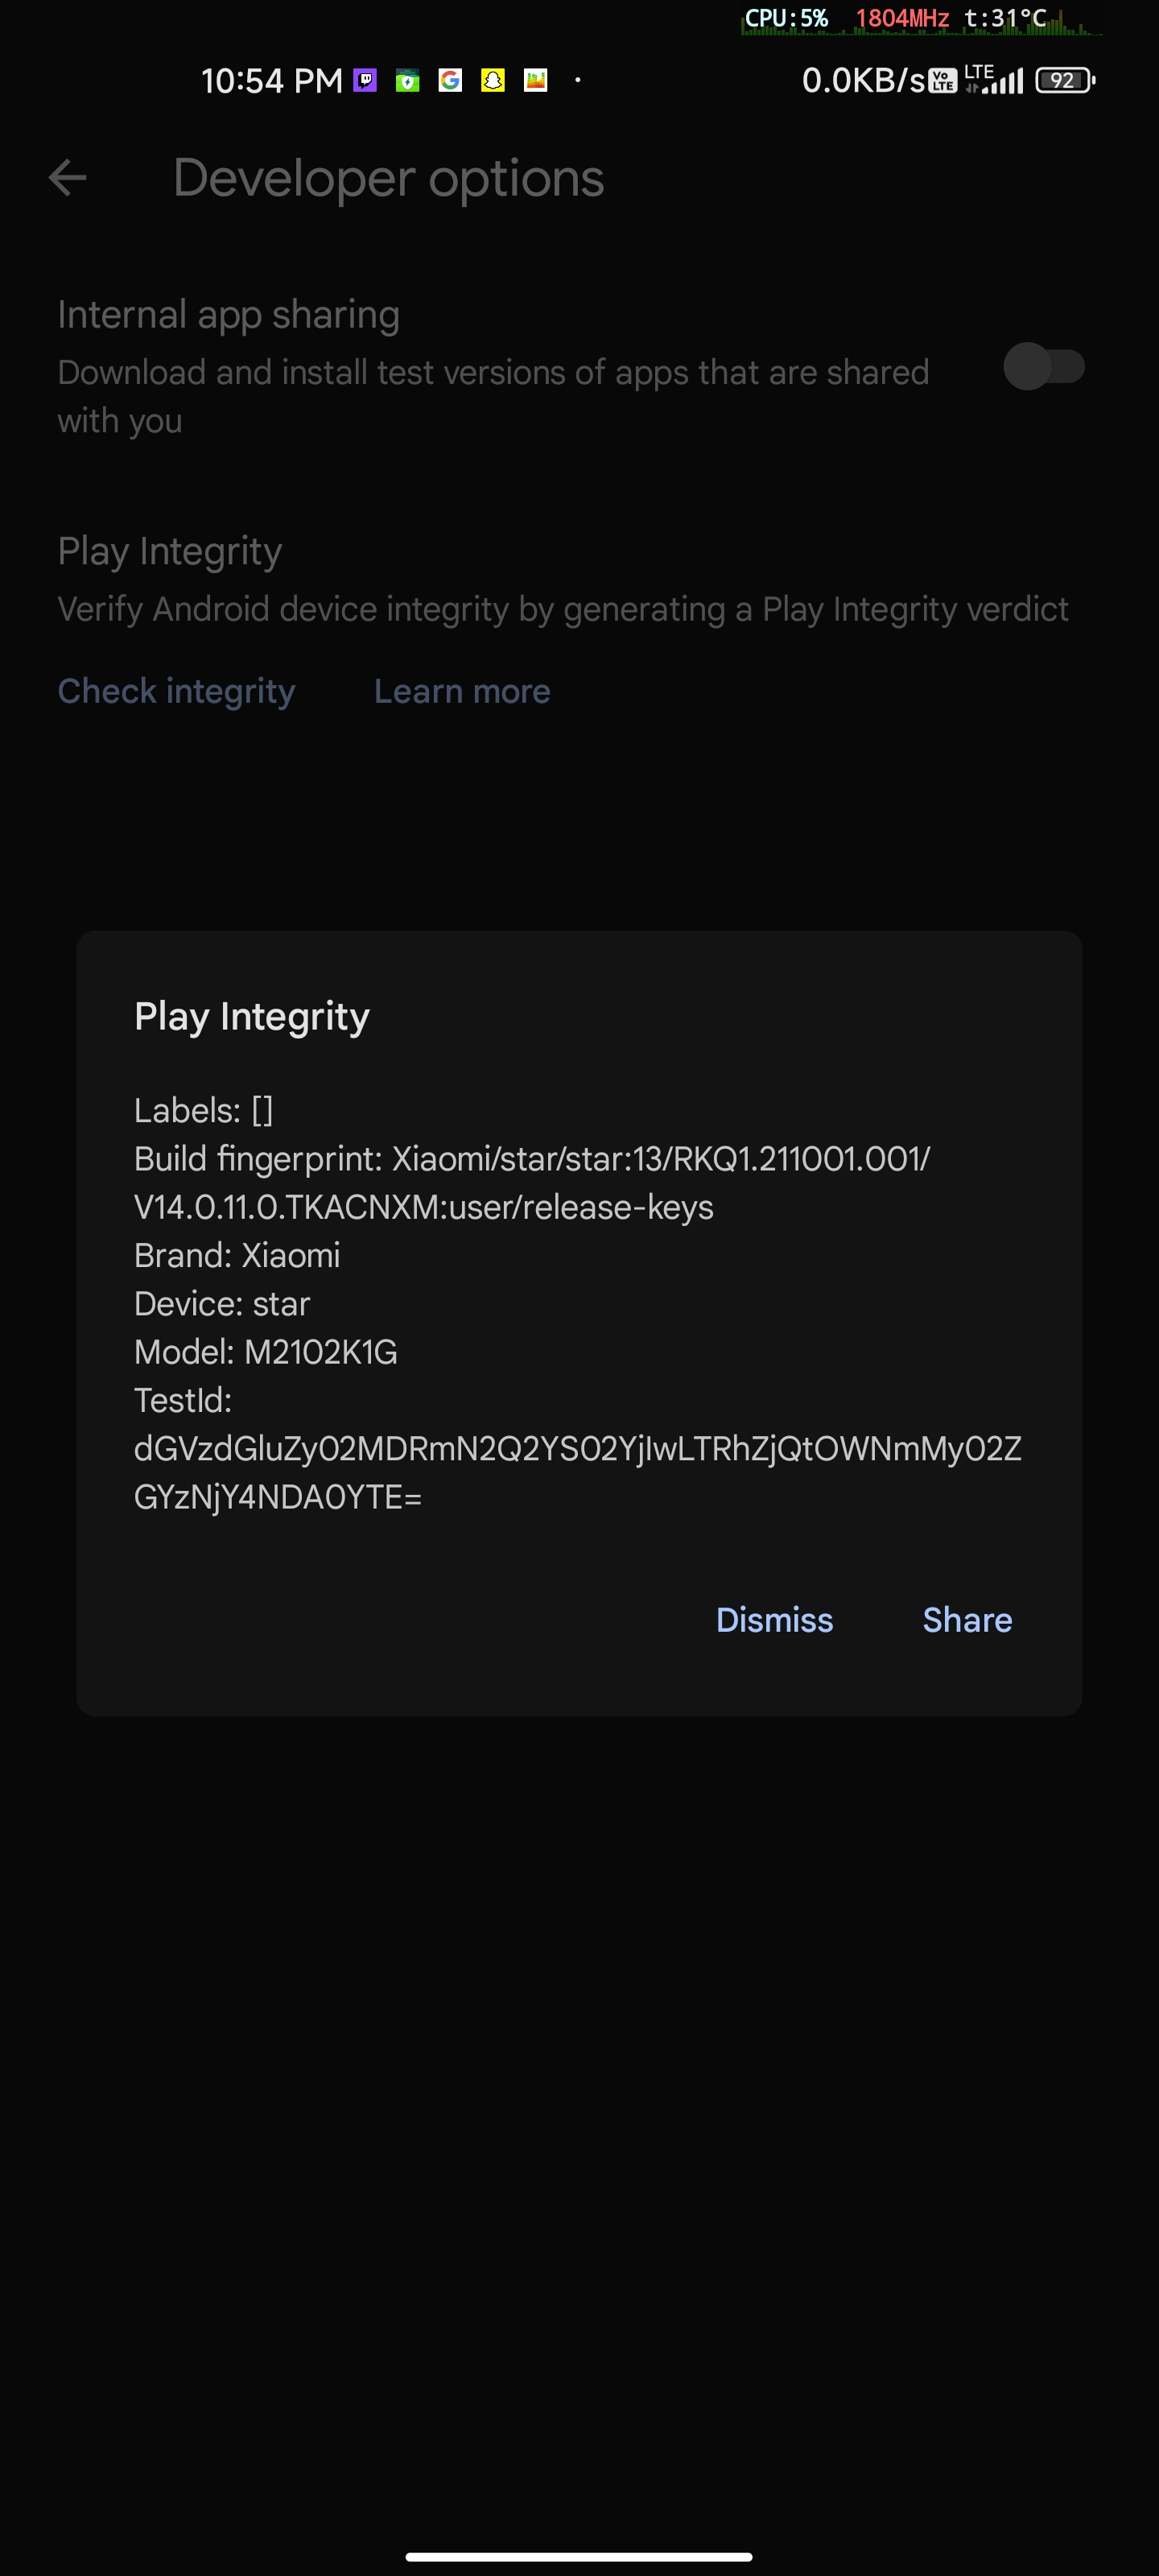Tap the colorful bar chart notification icon

point(536,81)
